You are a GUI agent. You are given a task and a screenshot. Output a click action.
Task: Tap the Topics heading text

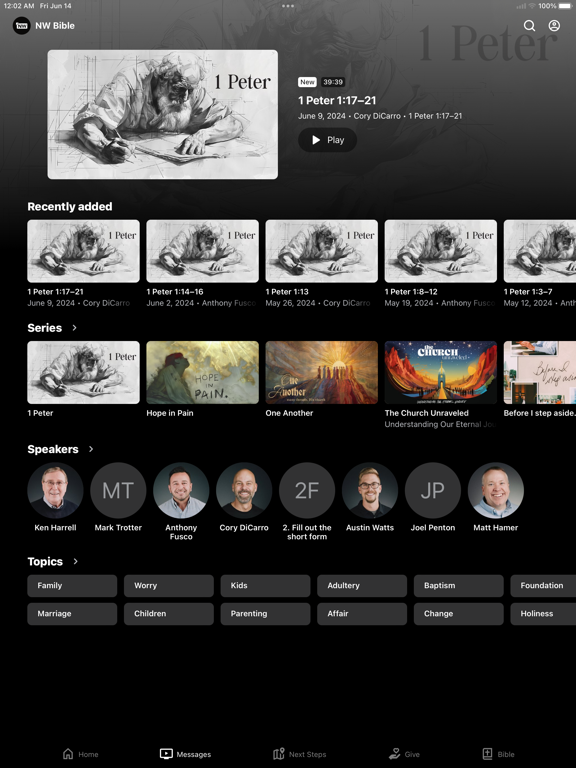pyautogui.click(x=45, y=561)
